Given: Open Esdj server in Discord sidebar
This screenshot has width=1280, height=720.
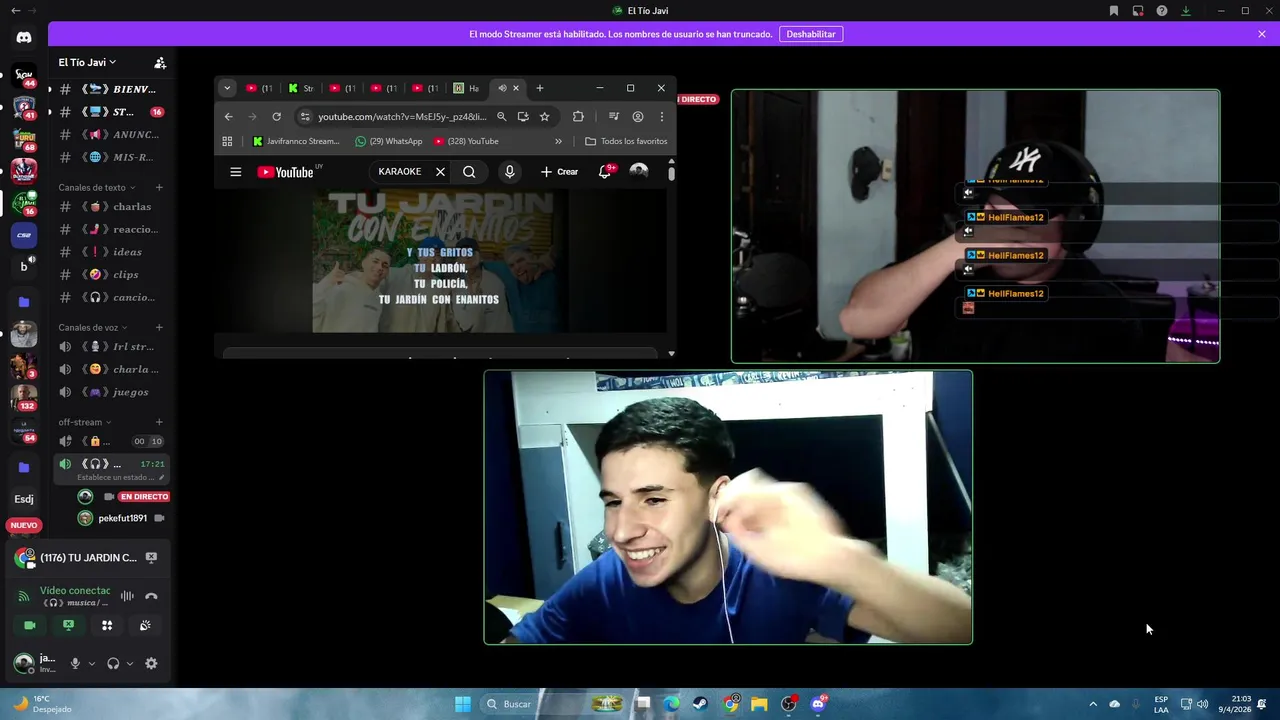Looking at the screenshot, I should pos(24,499).
